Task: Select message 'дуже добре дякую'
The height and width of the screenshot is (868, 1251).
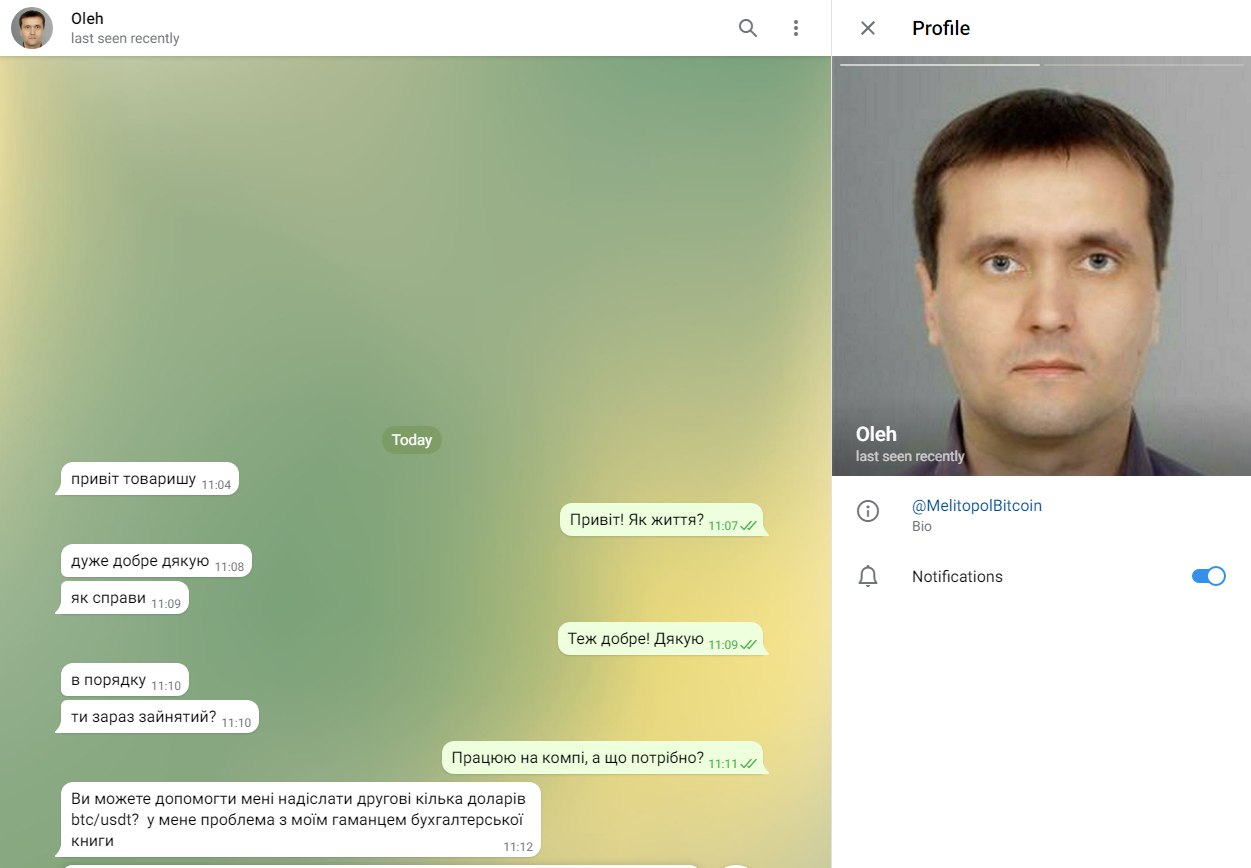Action: [x=156, y=561]
